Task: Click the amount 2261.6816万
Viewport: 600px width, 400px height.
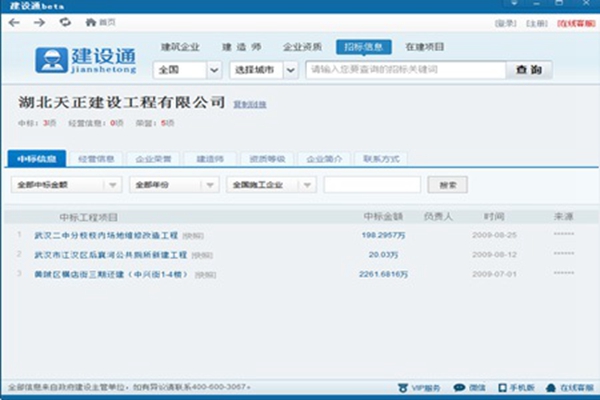Action: pos(383,274)
